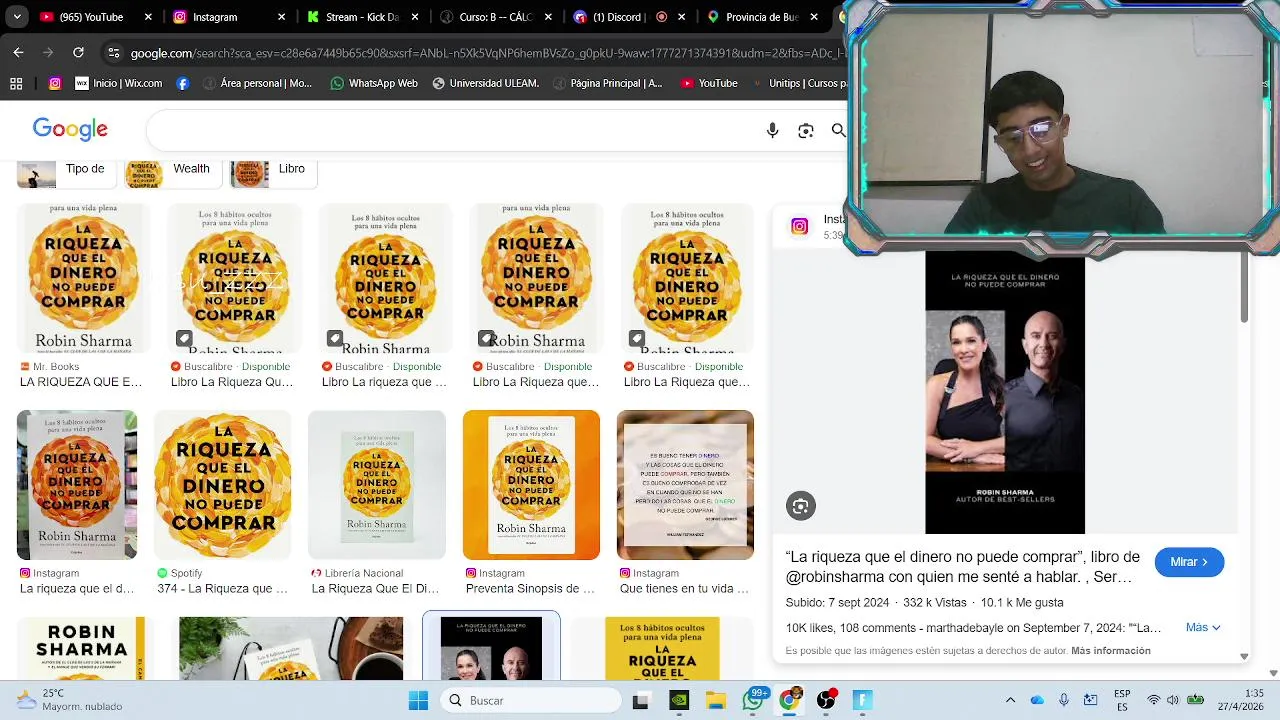This screenshot has width=1280, height=720.
Task: Reload the page with refresh icon
Action: (78, 53)
